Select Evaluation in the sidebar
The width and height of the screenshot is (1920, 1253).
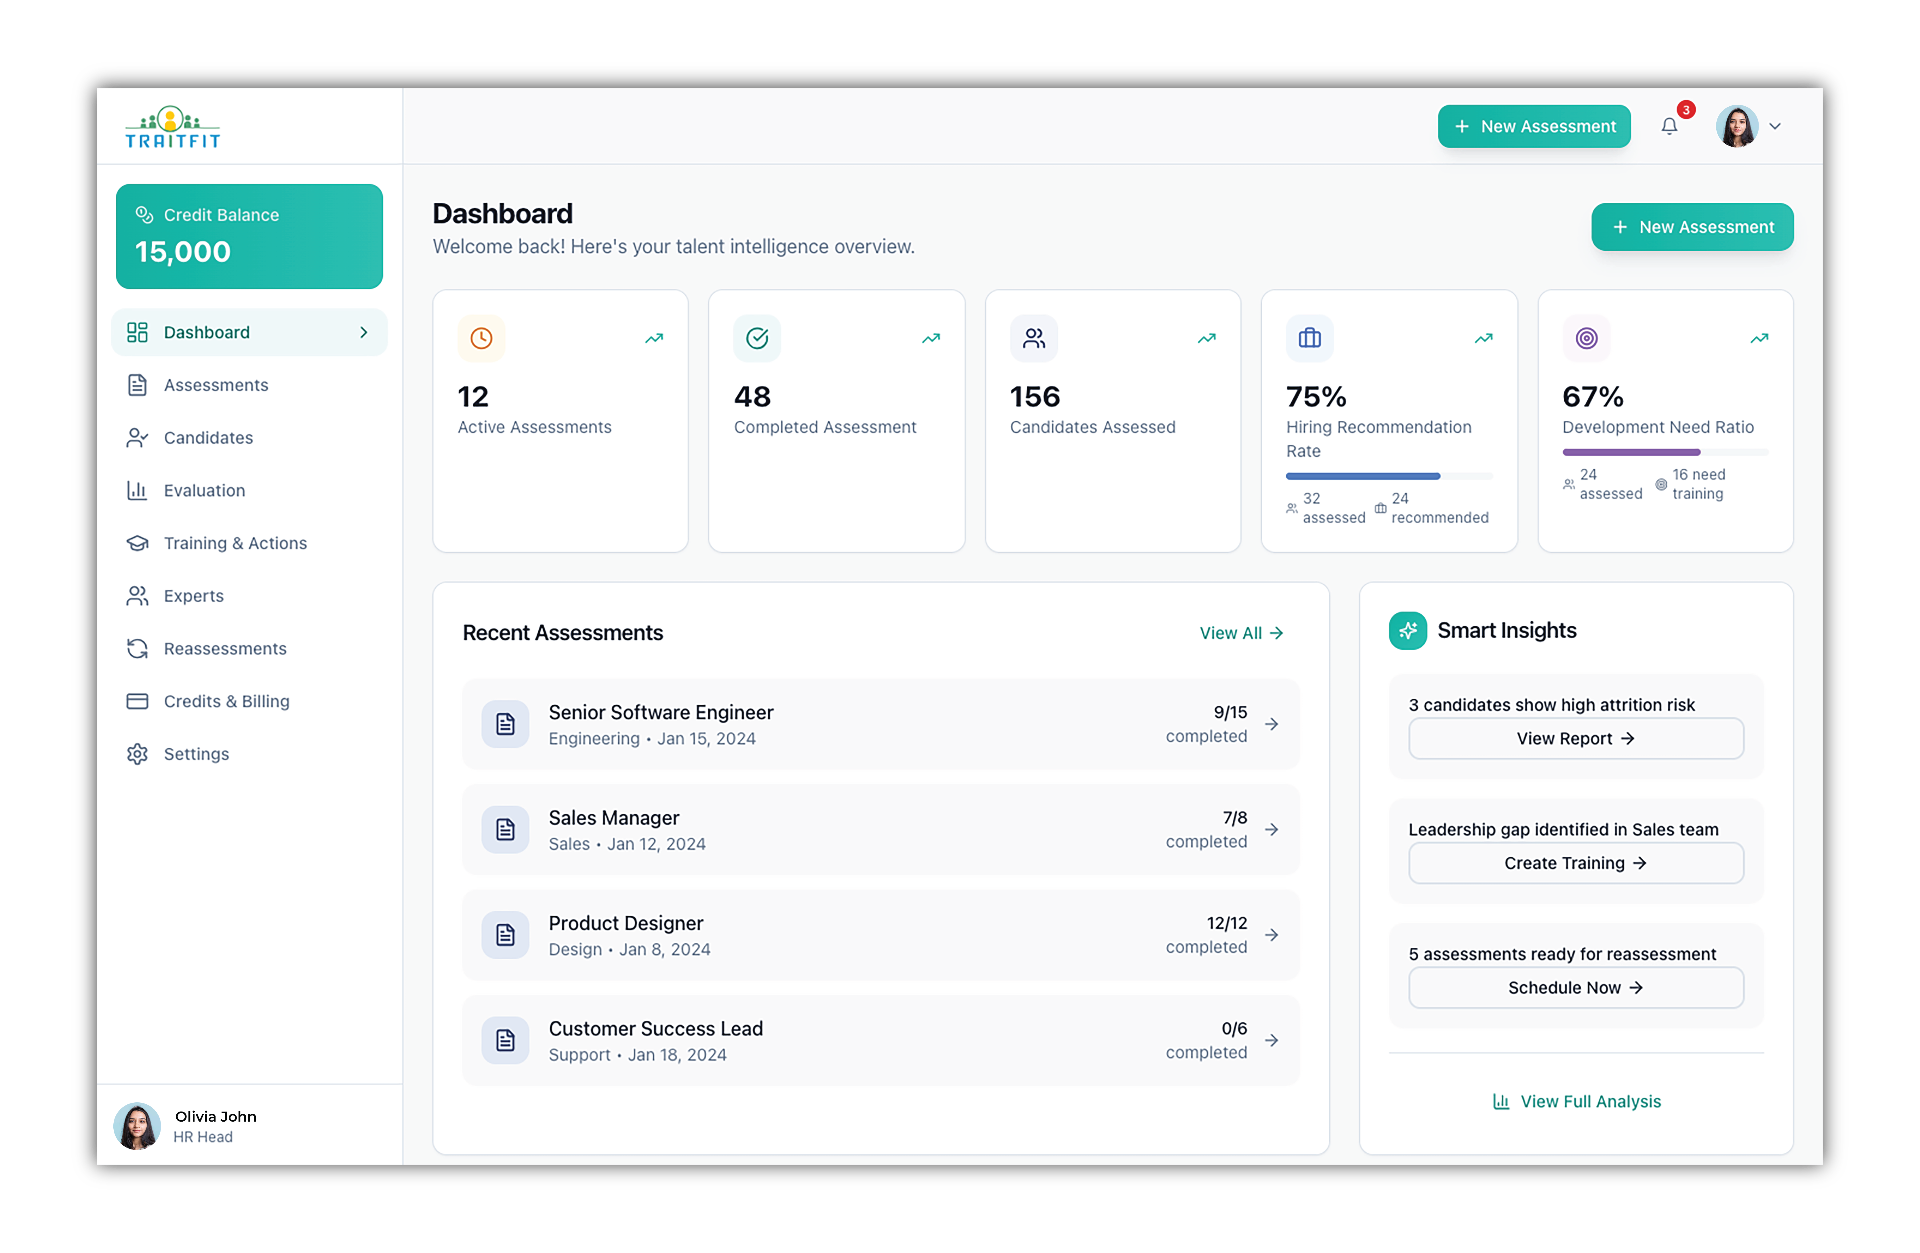click(x=249, y=490)
